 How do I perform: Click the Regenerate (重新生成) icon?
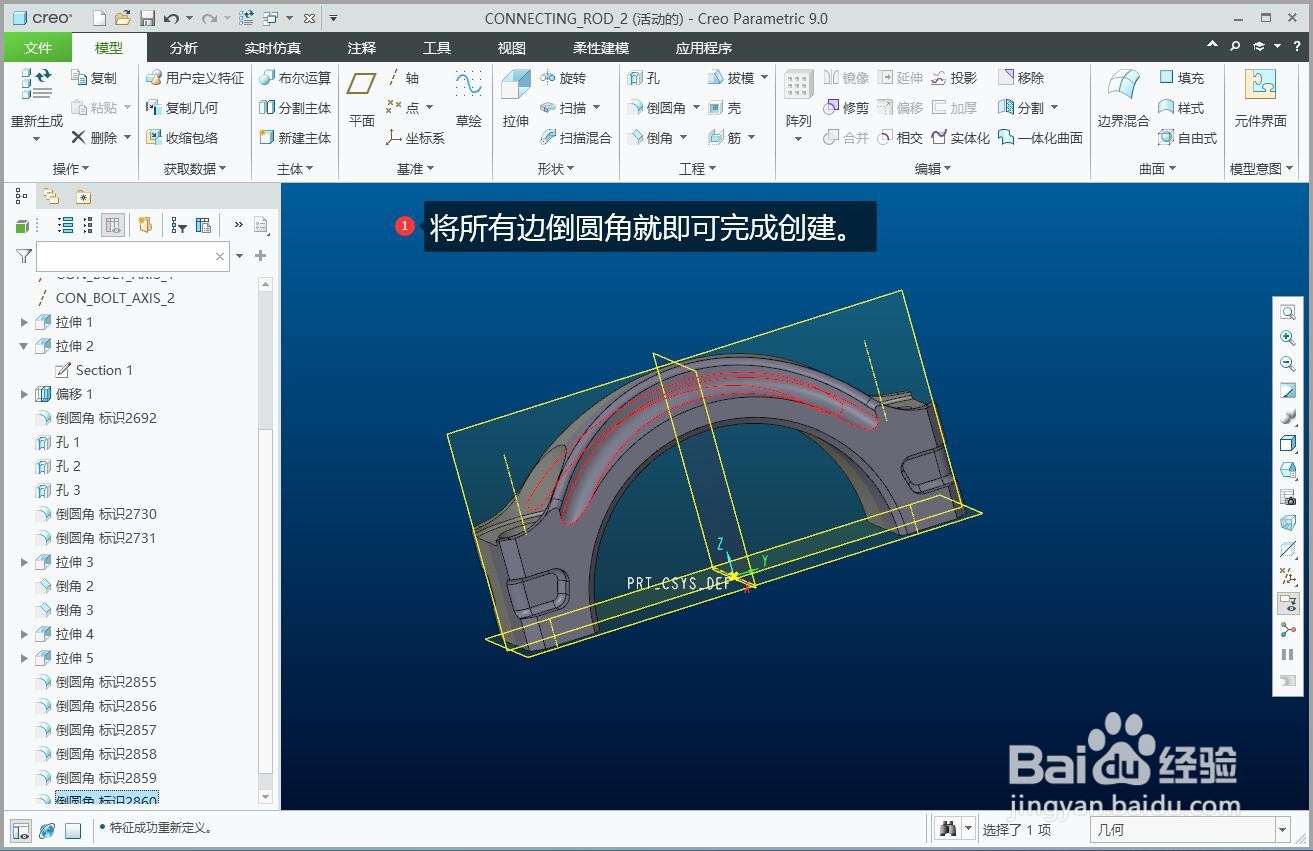36,84
